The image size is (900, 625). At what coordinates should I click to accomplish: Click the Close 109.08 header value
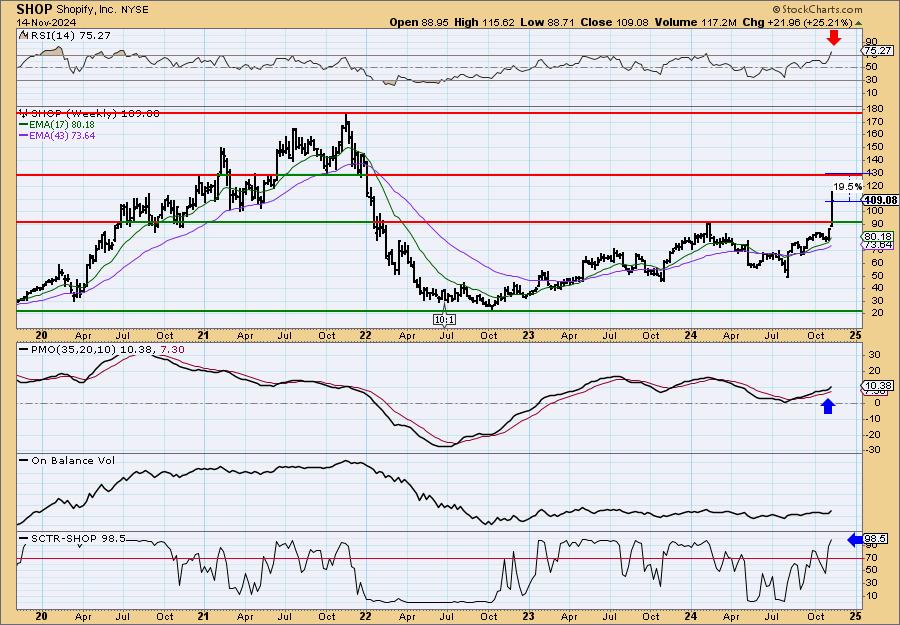(x=614, y=22)
